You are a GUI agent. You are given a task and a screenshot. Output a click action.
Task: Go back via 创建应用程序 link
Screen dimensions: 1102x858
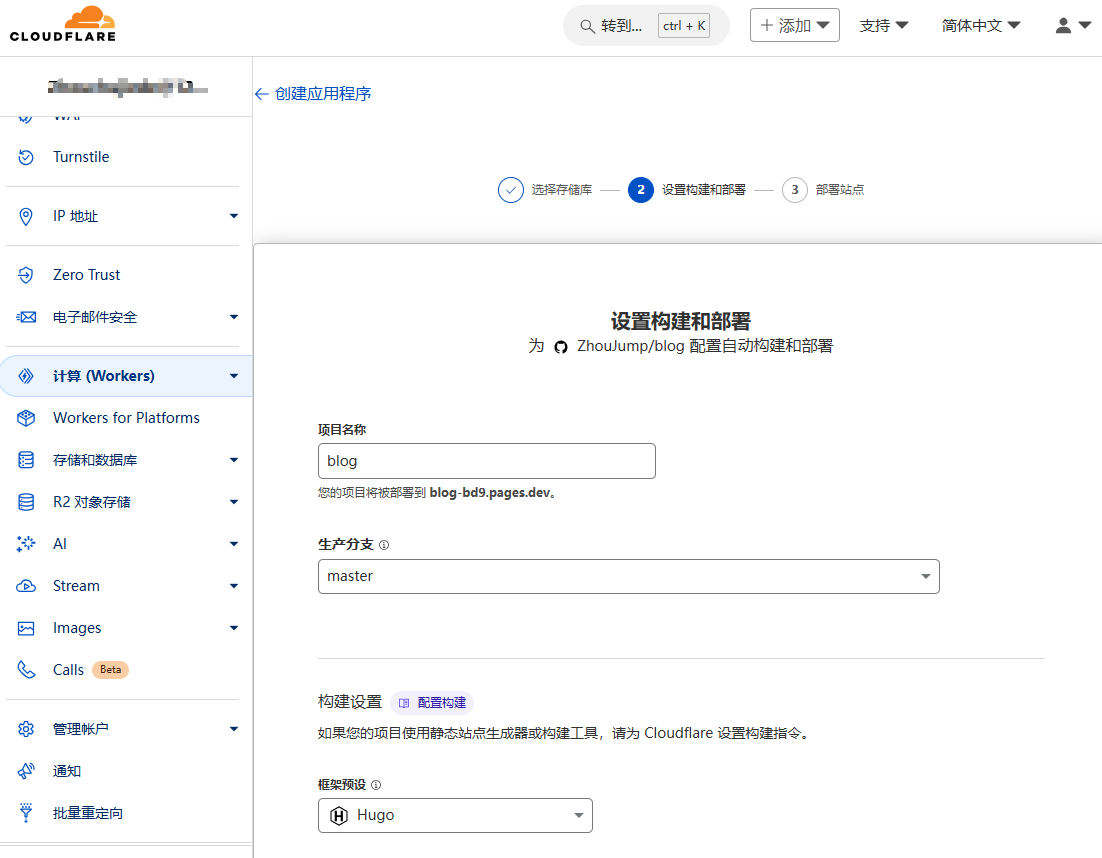[x=313, y=94]
